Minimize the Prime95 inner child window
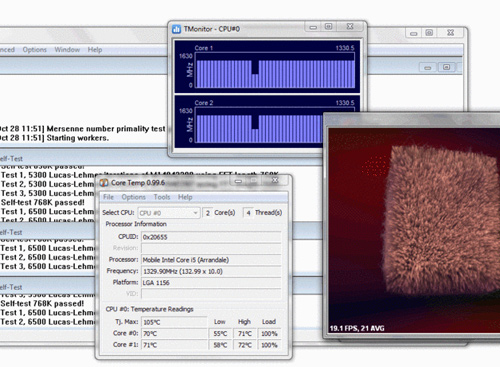500x367 pixels. 428,68
